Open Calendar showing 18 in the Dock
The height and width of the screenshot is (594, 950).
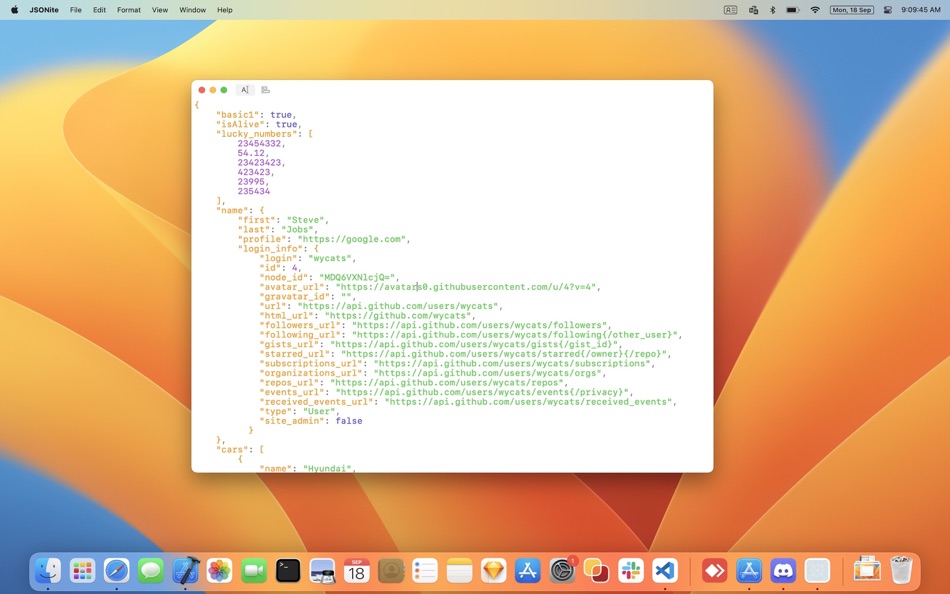pyautogui.click(x=357, y=570)
